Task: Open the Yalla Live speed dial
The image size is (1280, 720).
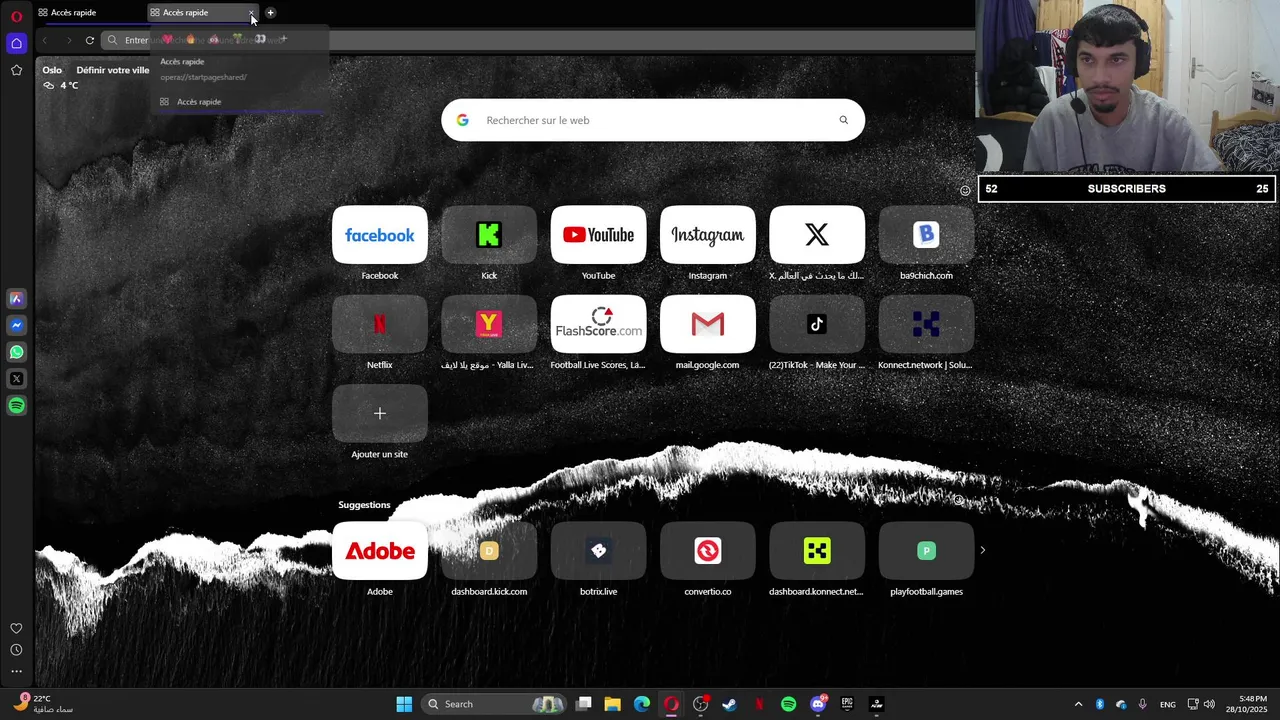Action: point(489,324)
